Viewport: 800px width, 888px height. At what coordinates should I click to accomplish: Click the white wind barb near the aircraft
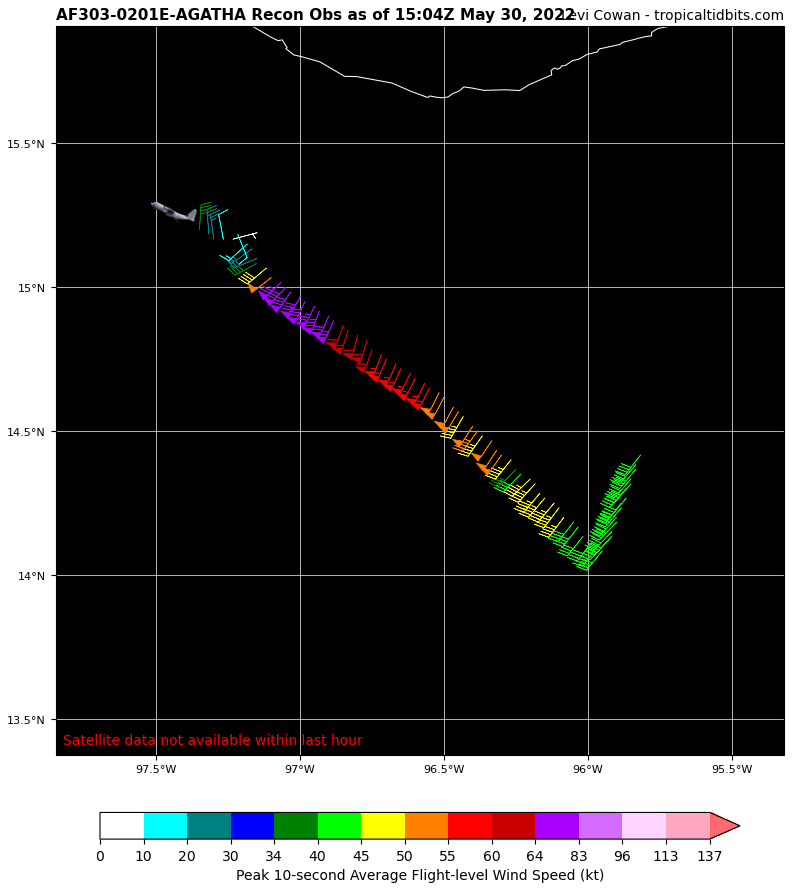(x=245, y=235)
